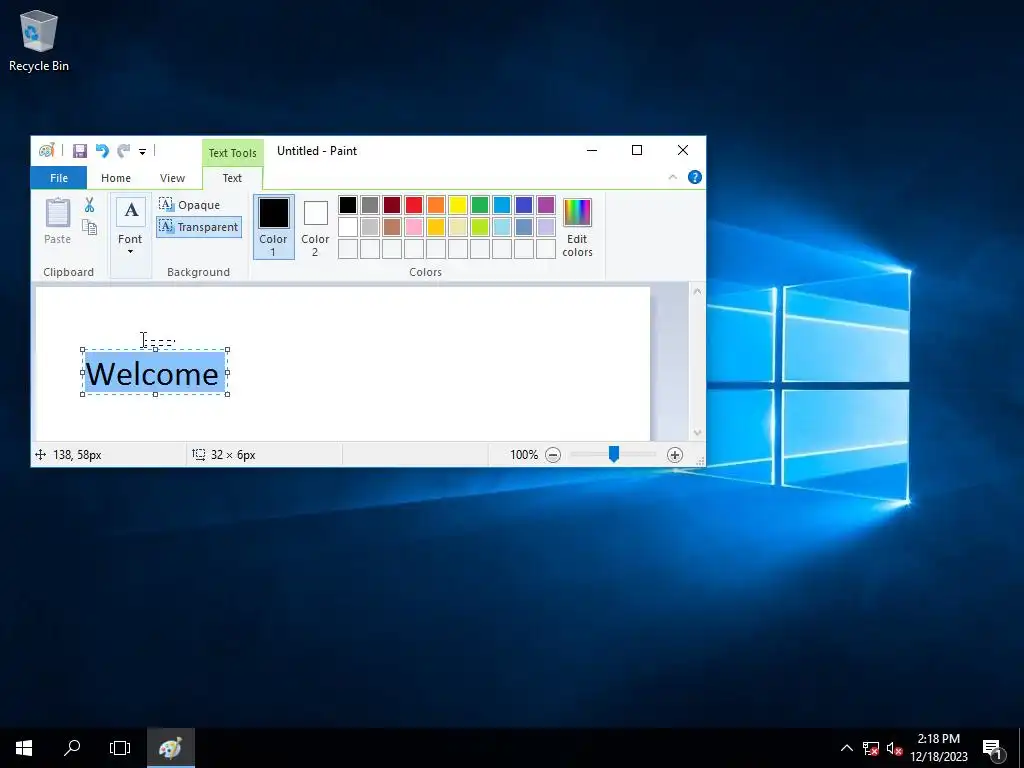The width and height of the screenshot is (1024, 768).
Task: Open the Recycle Bin desktop icon
Action: pyautogui.click(x=39, y=40)
